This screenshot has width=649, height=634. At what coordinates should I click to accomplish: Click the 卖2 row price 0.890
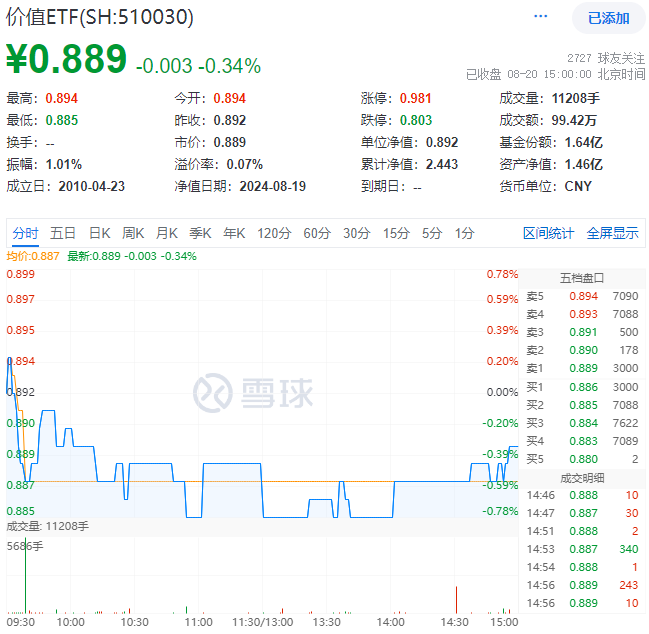[583, 350]
